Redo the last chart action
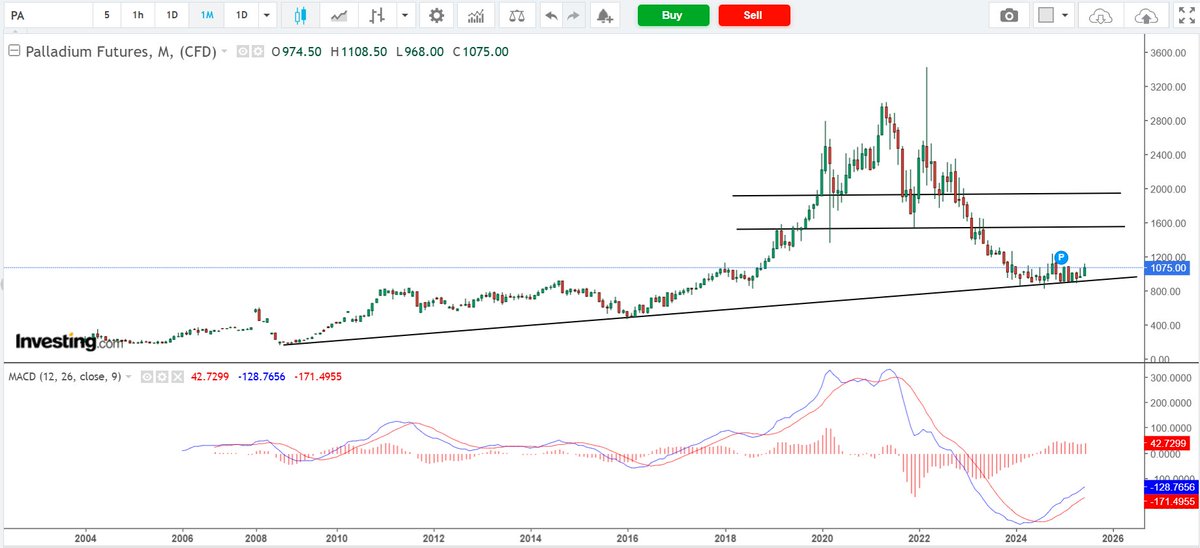 pyautogui.click(x=573, y=16)
